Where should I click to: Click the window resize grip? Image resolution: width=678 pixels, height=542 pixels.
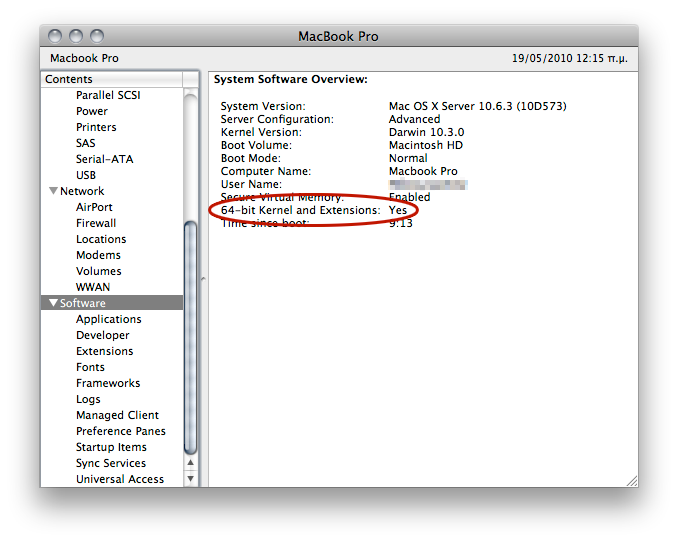click(x=632, y=481)
